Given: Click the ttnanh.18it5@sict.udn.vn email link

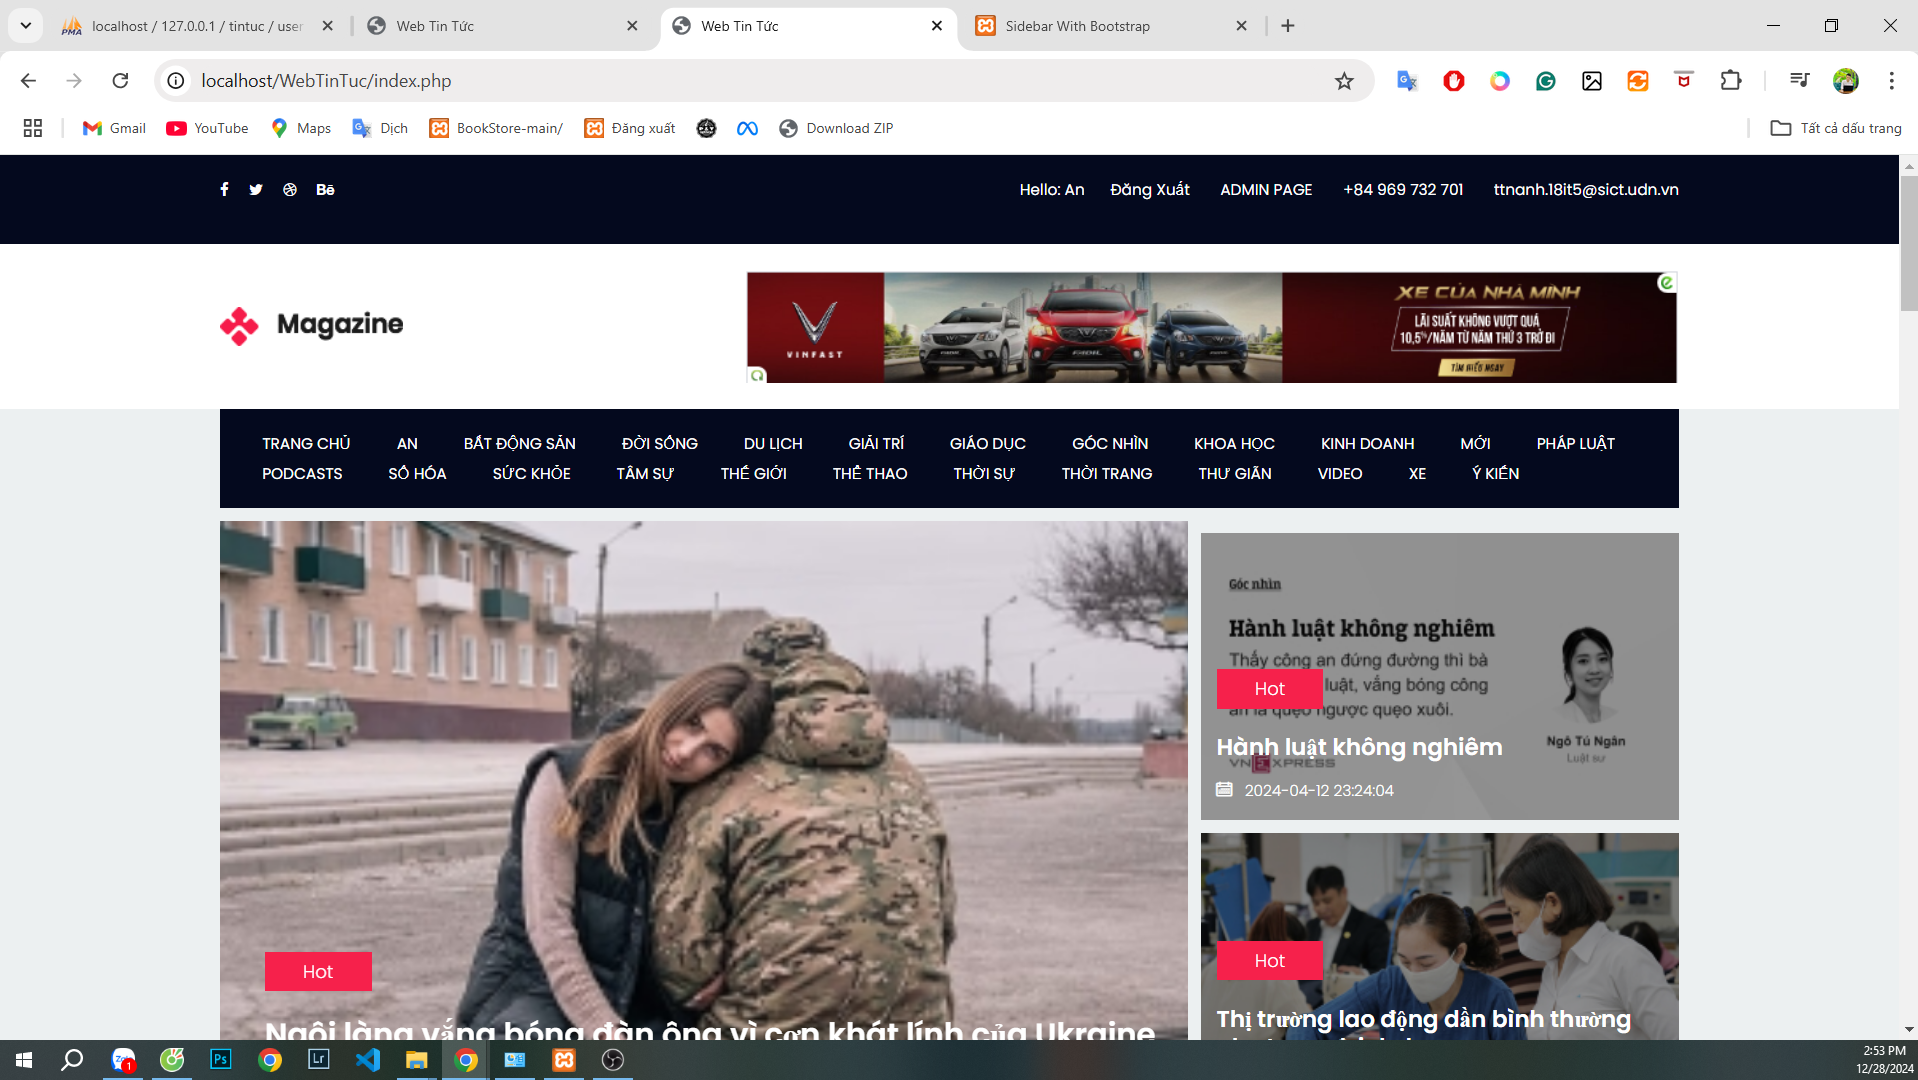Looking at the screenshot, I should [1586, 190].
